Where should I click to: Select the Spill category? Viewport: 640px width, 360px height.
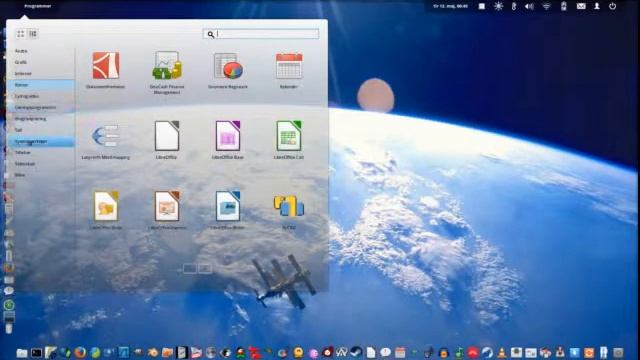(18, 130)
